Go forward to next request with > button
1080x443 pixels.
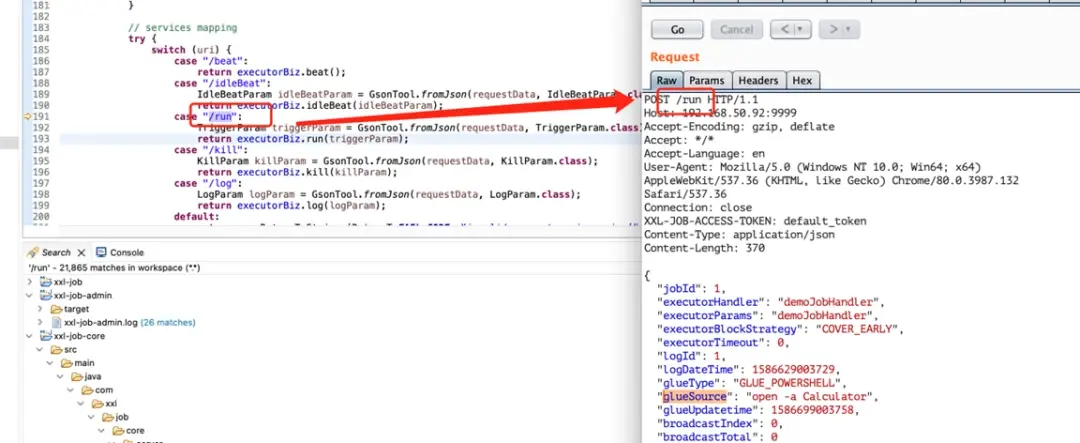[x=833, y=30]
